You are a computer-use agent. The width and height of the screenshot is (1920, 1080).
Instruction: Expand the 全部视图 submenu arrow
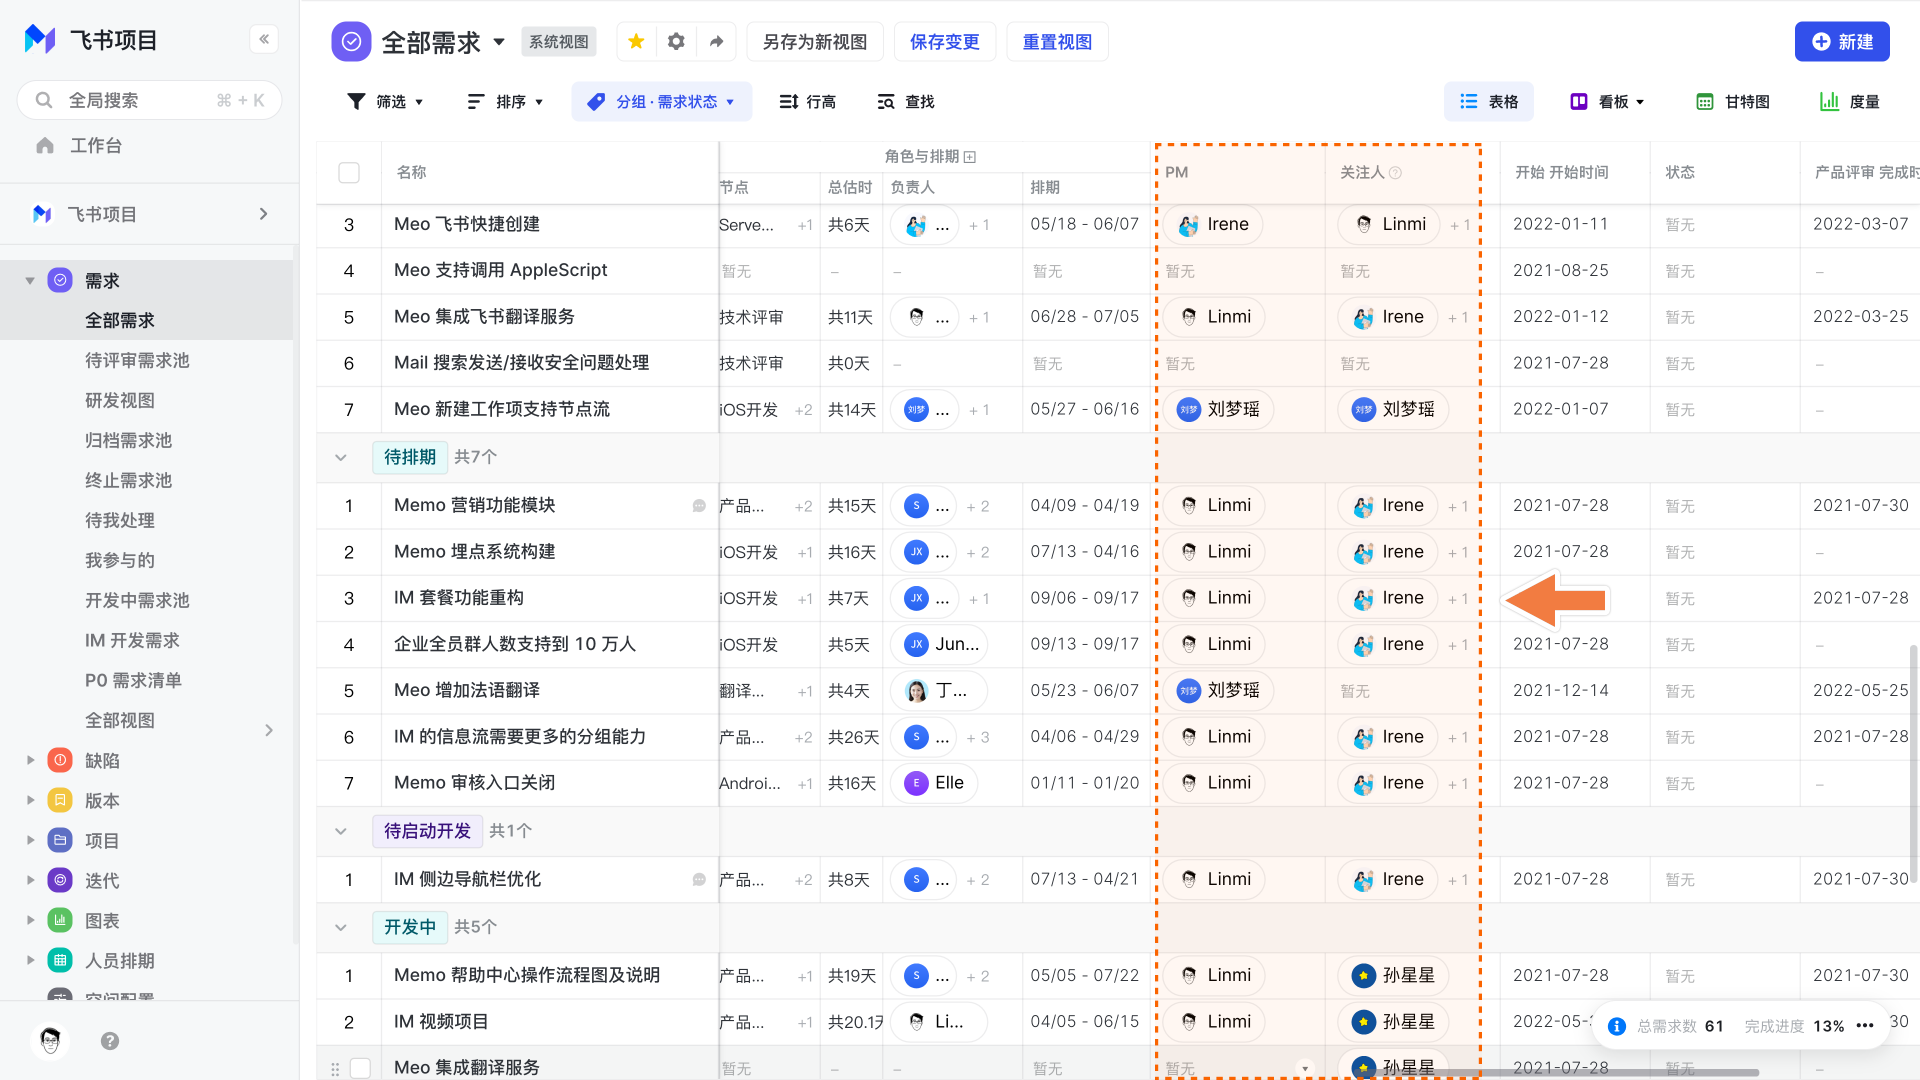(x=269, y=730)
